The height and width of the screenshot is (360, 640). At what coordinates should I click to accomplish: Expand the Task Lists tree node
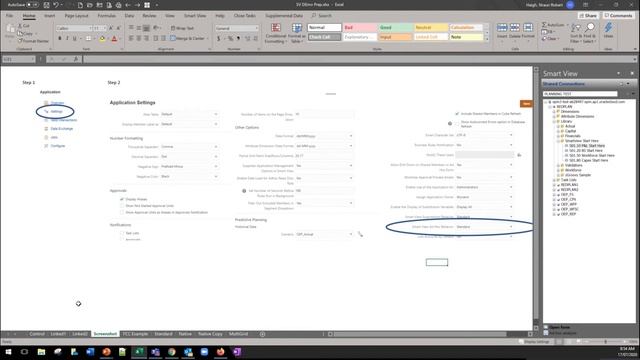[x=554, y=180]
